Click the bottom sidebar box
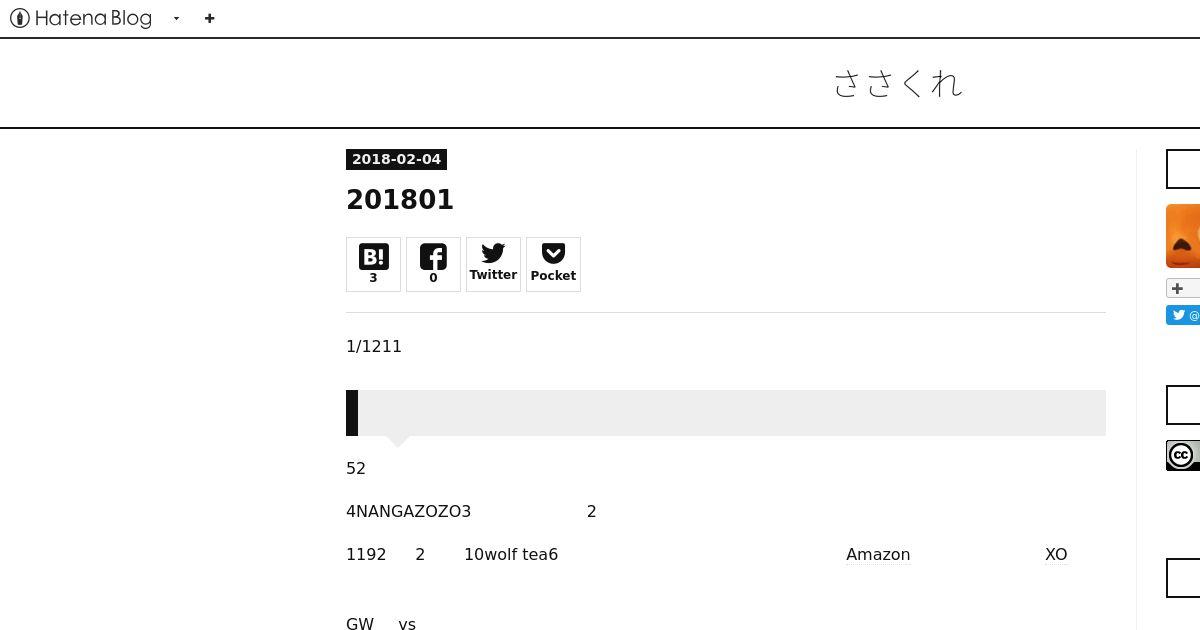The image size is (1200, 630). point(1183,579)
